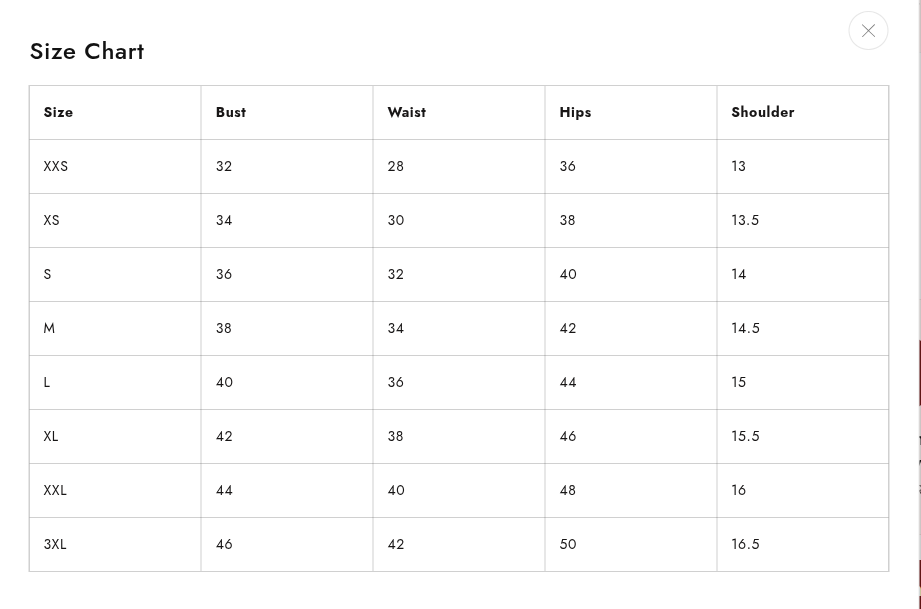Select the Waist column header
The width and height of the screenshot is (921, 609).
coord(407,112)
